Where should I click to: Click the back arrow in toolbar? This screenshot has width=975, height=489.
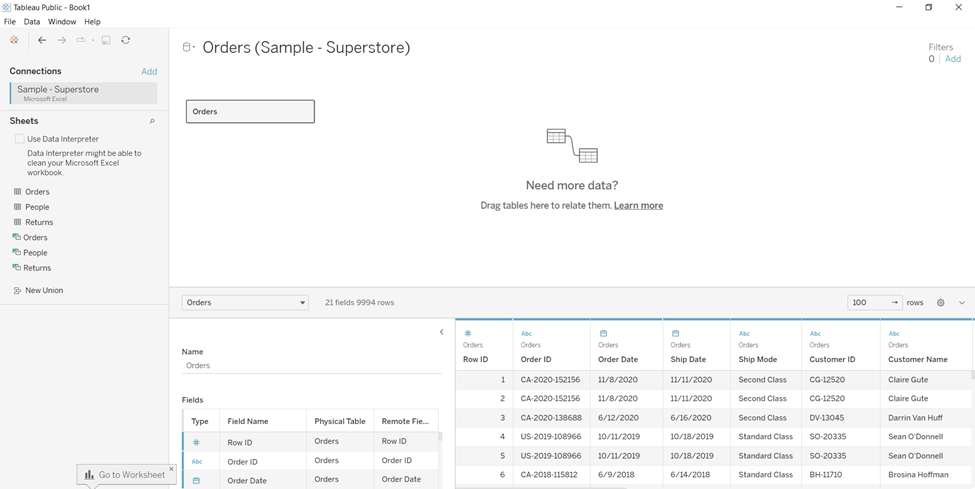coord(42,40)
